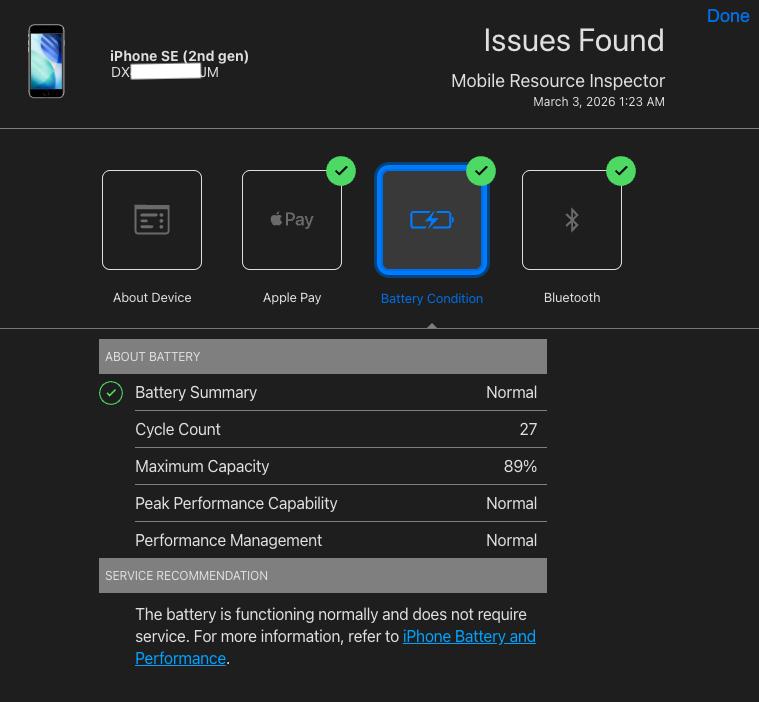
Task: Open the Bluetooth diagnostic tile
Action: 572,220
